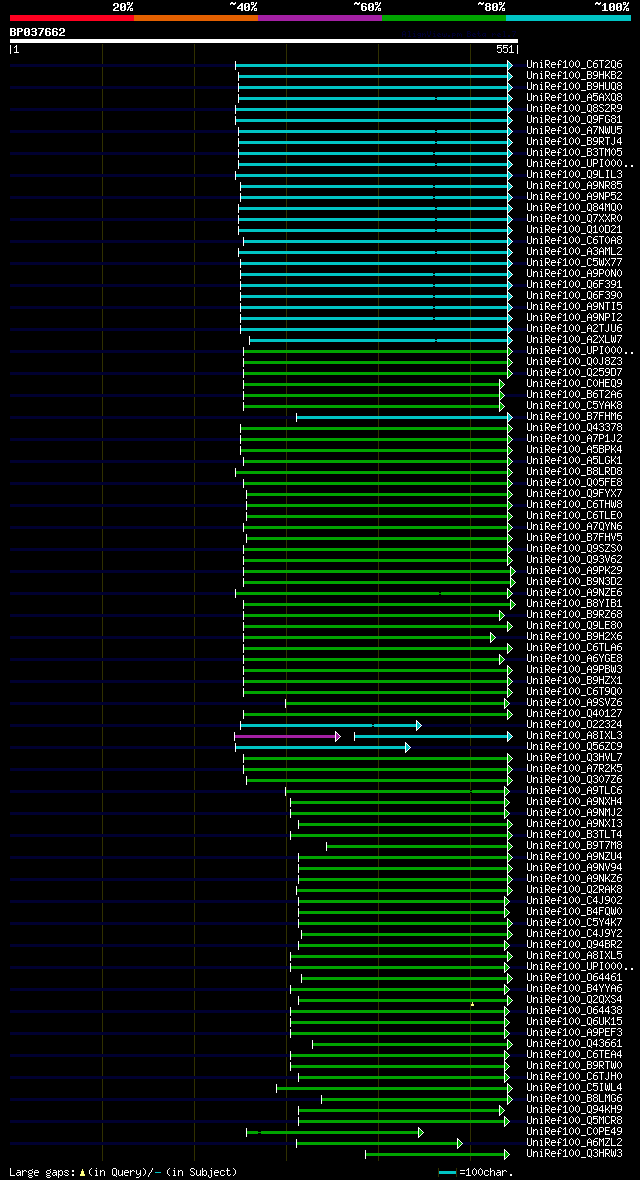Screen dimensions: 640x1180
Task: Click the red 20% identity legend segment
Action: (72, 17)
